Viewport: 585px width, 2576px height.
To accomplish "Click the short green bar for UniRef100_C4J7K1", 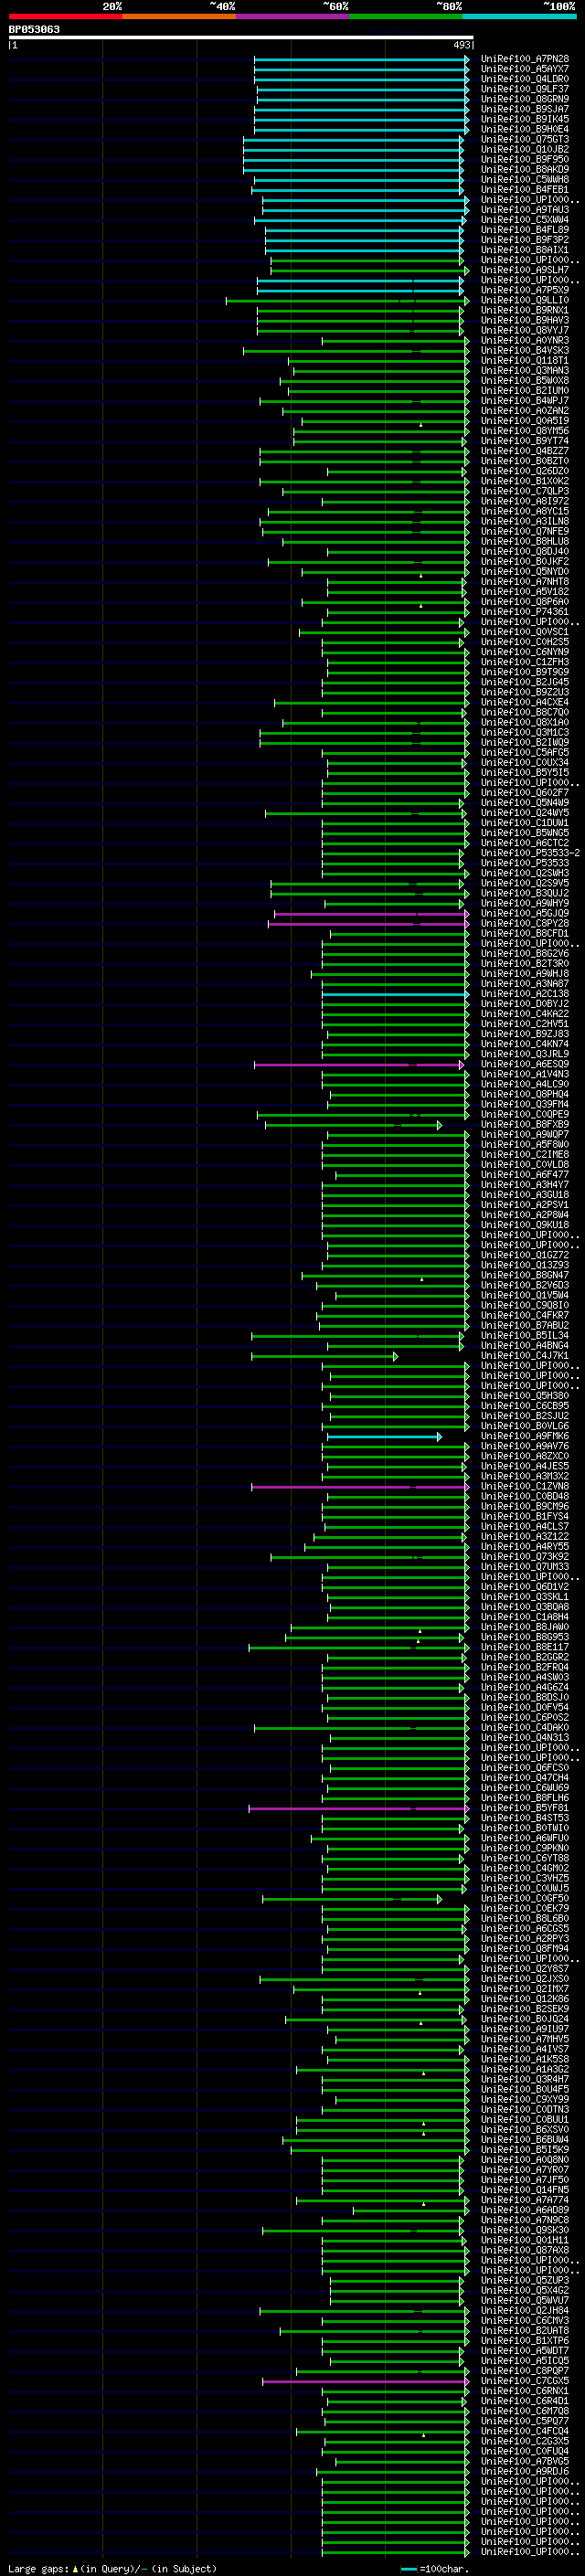I will pyautogui.click(x=325, y=1356).
